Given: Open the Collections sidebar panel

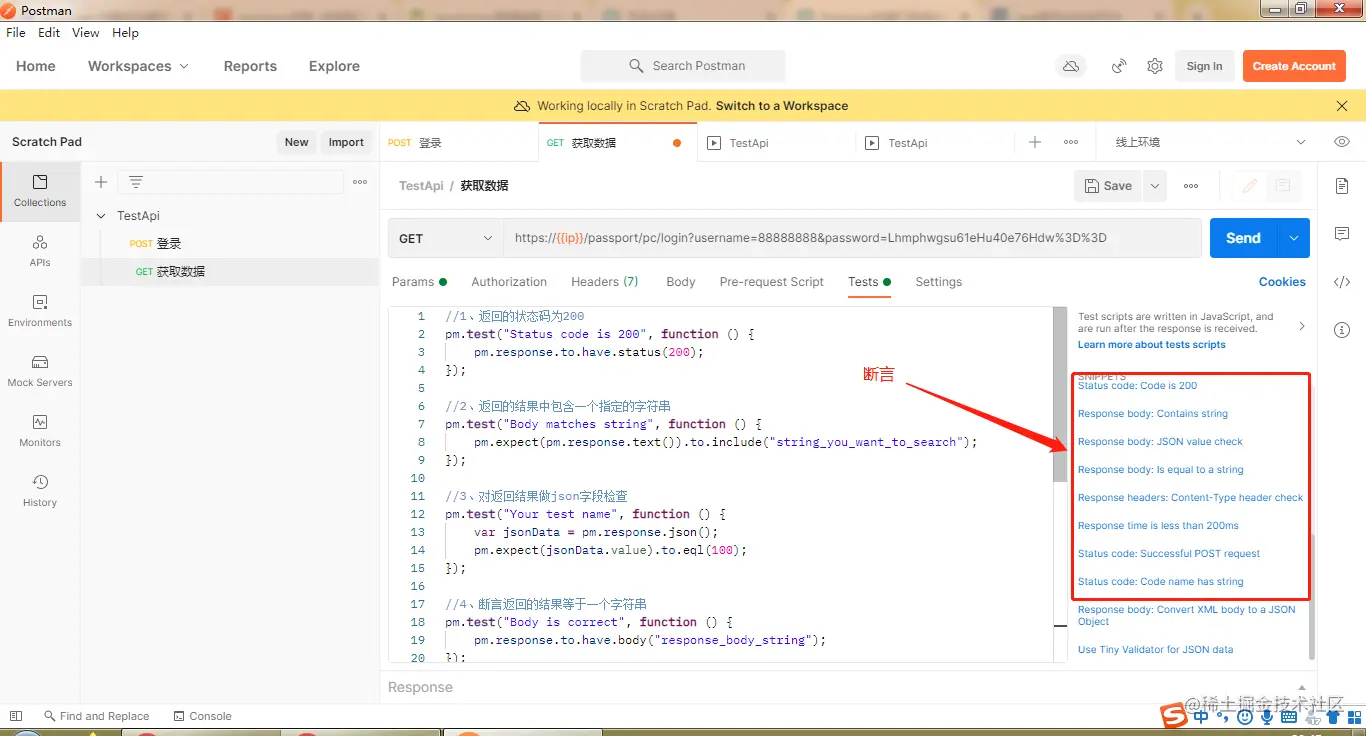Looking at the screenshot, I should [40, 191].
